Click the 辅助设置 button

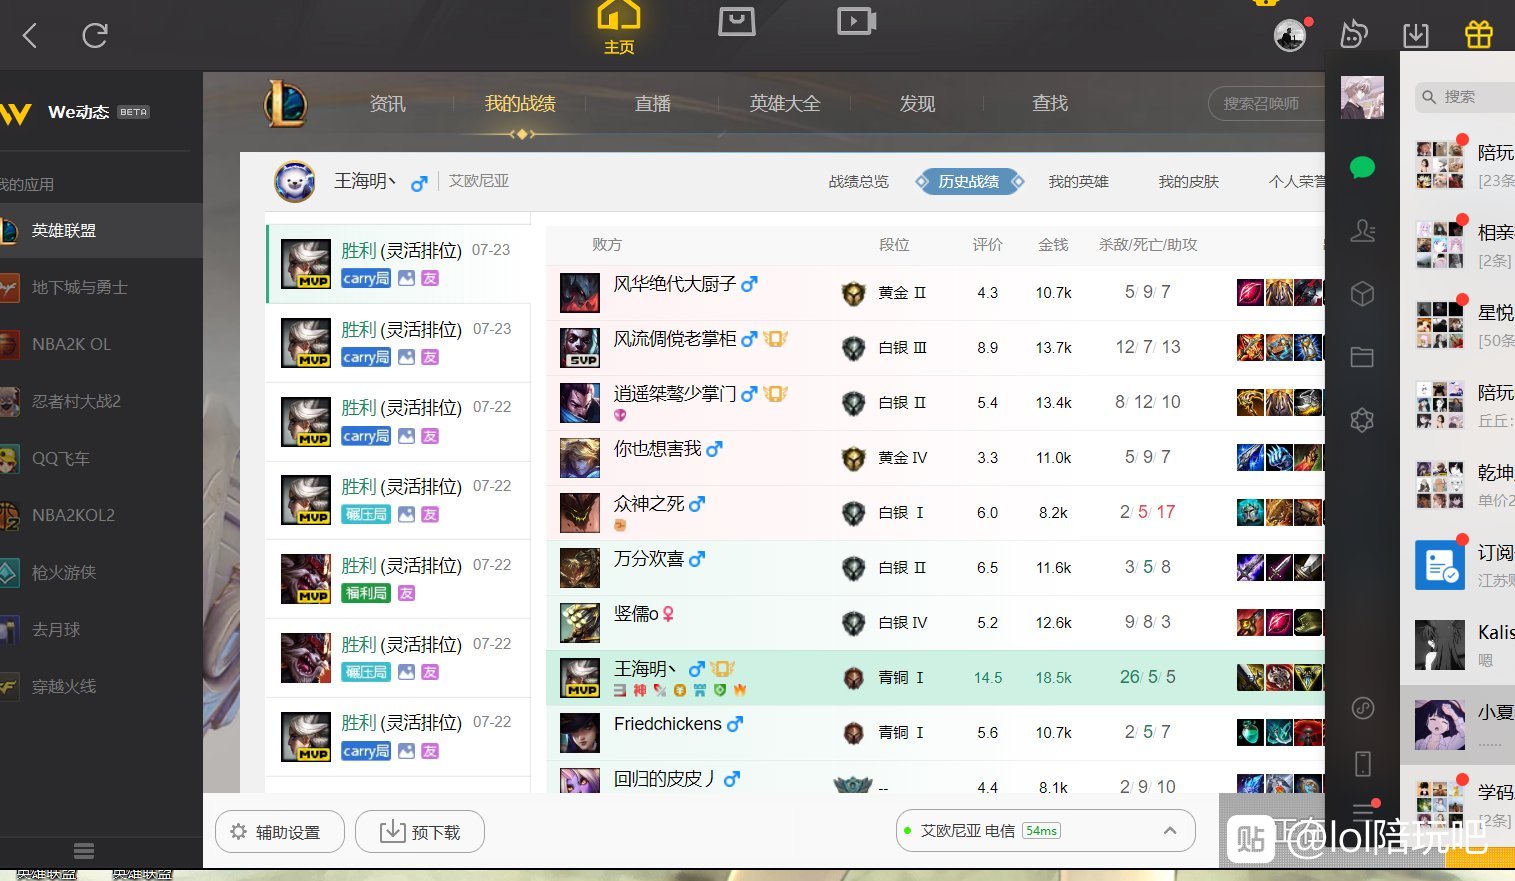(x=280, y=832)
